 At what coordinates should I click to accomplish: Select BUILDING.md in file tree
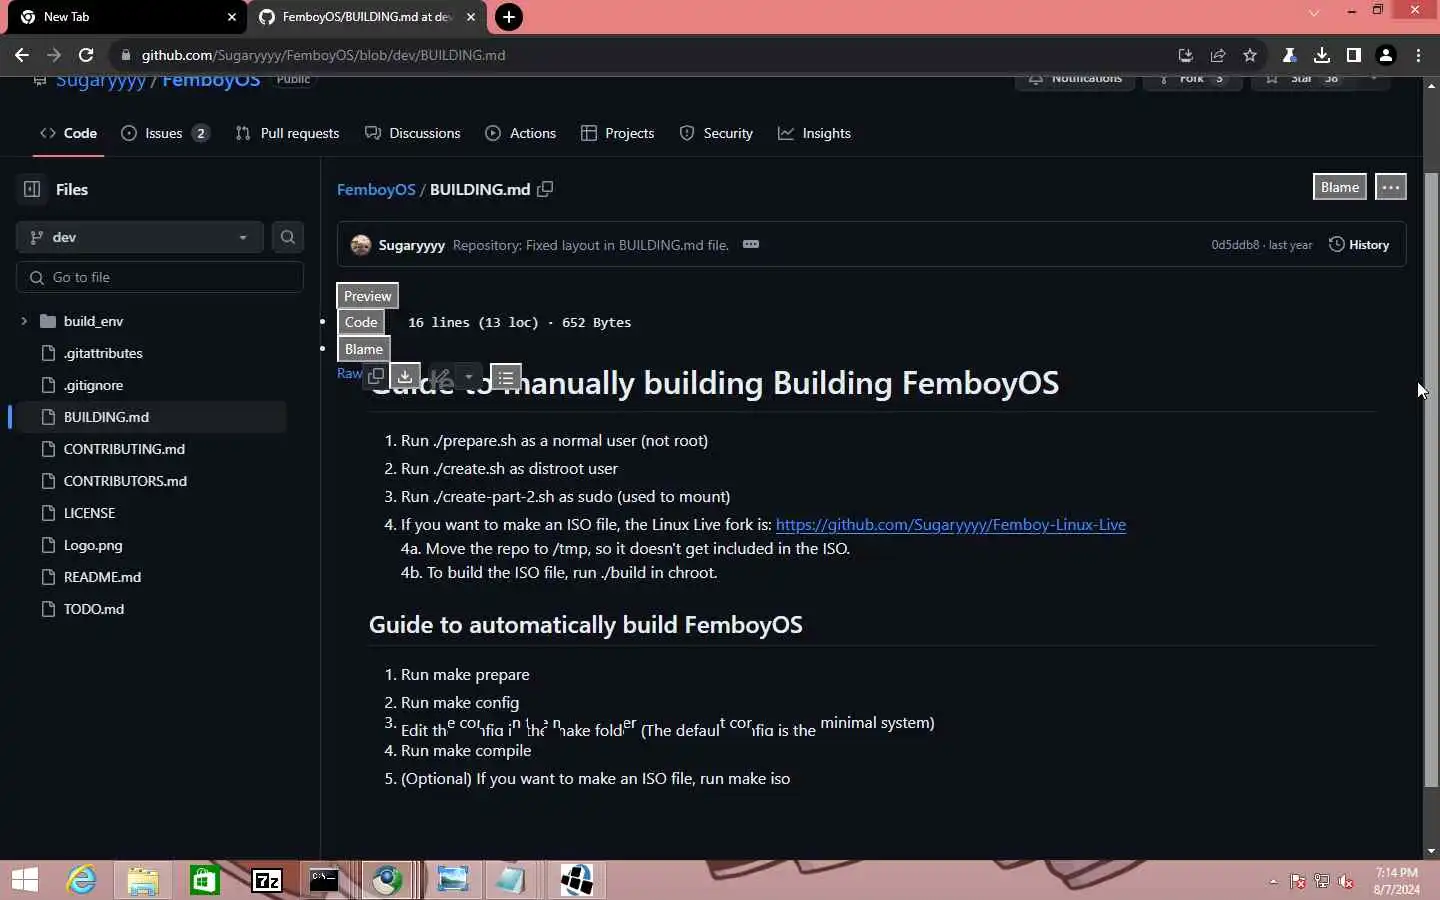tap(106, 417)
